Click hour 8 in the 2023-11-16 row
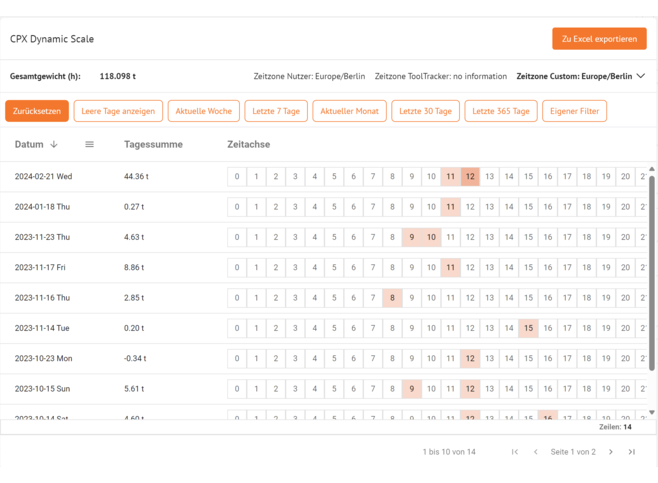658x483 pixels. point(392,298)
